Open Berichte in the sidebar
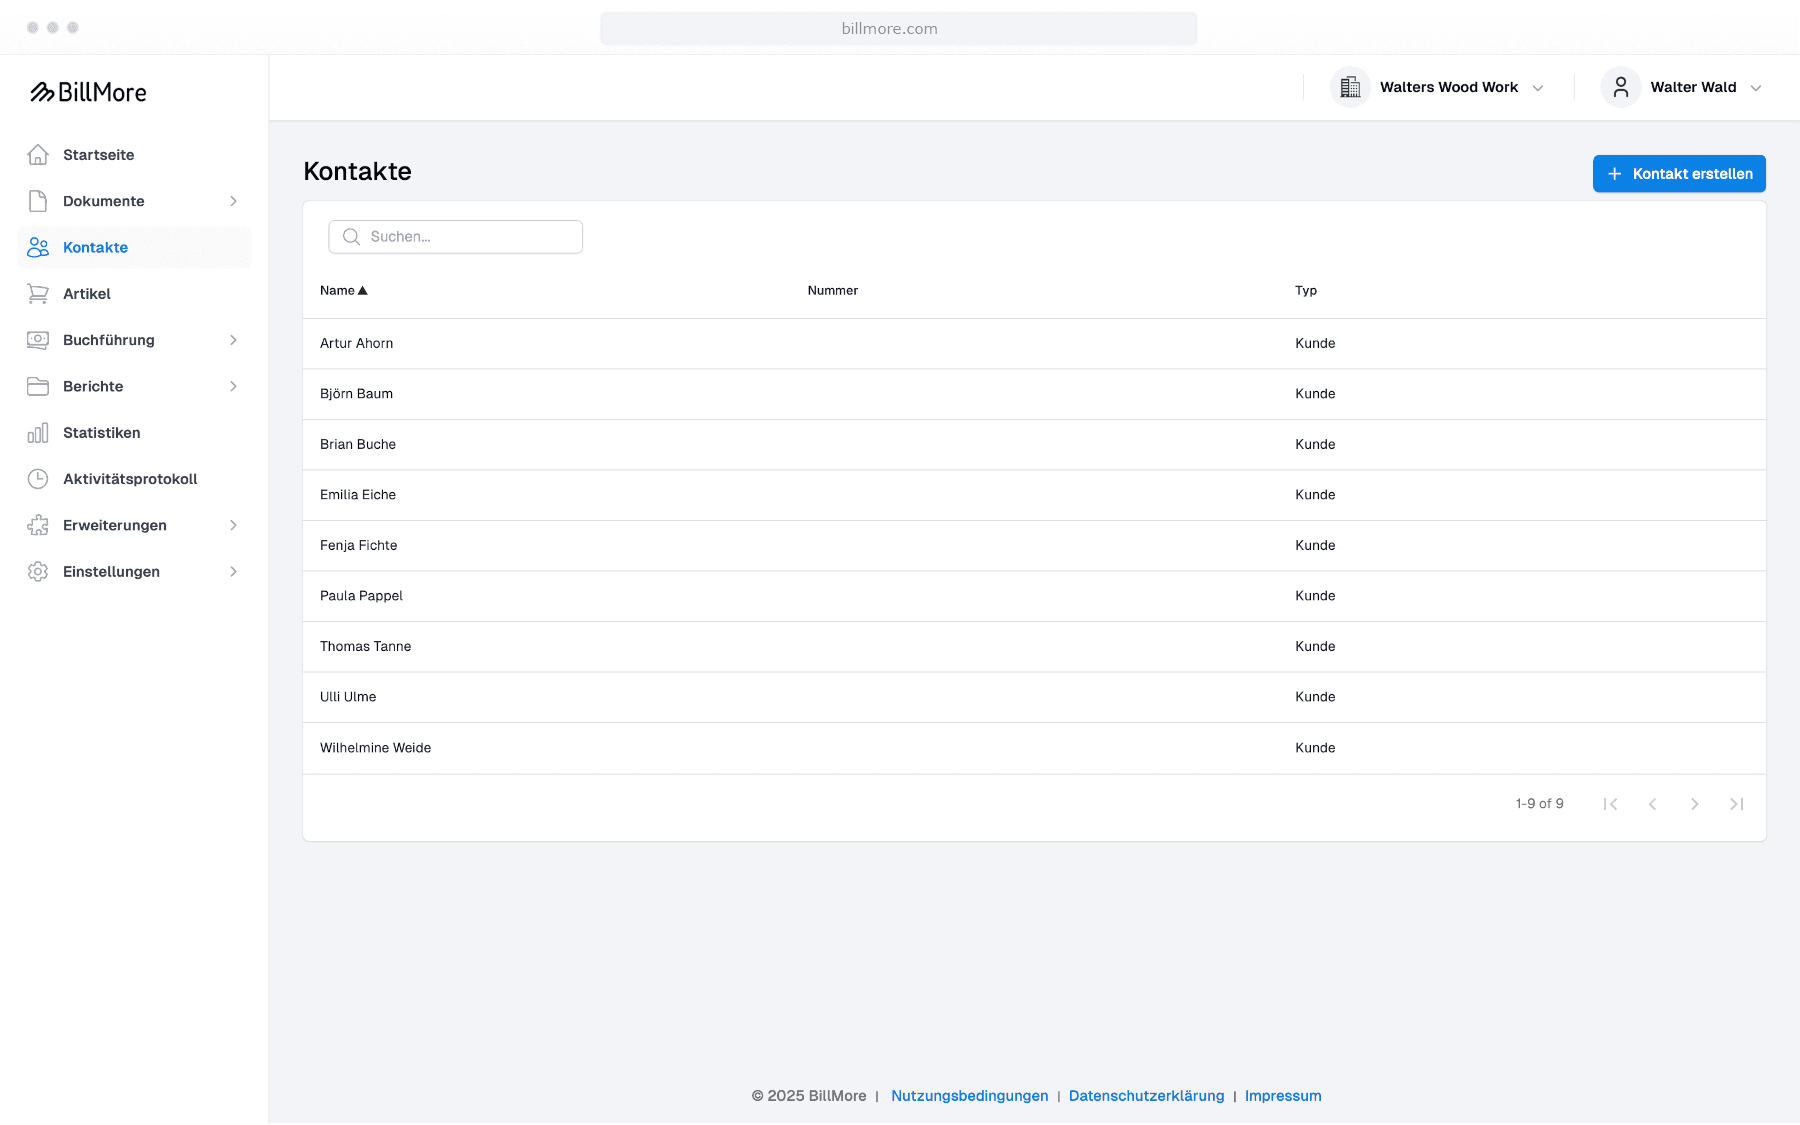Screen dimensions: 1800x1125 pos(94,387)
